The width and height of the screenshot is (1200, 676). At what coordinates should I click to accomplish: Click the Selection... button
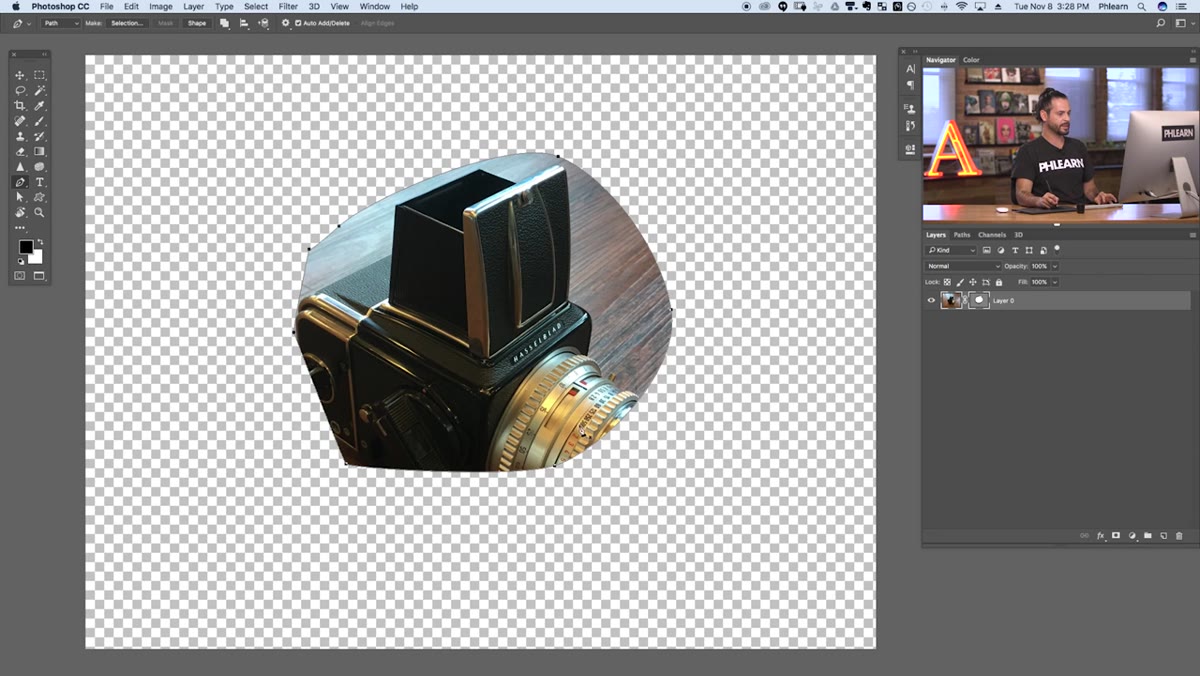127,23
